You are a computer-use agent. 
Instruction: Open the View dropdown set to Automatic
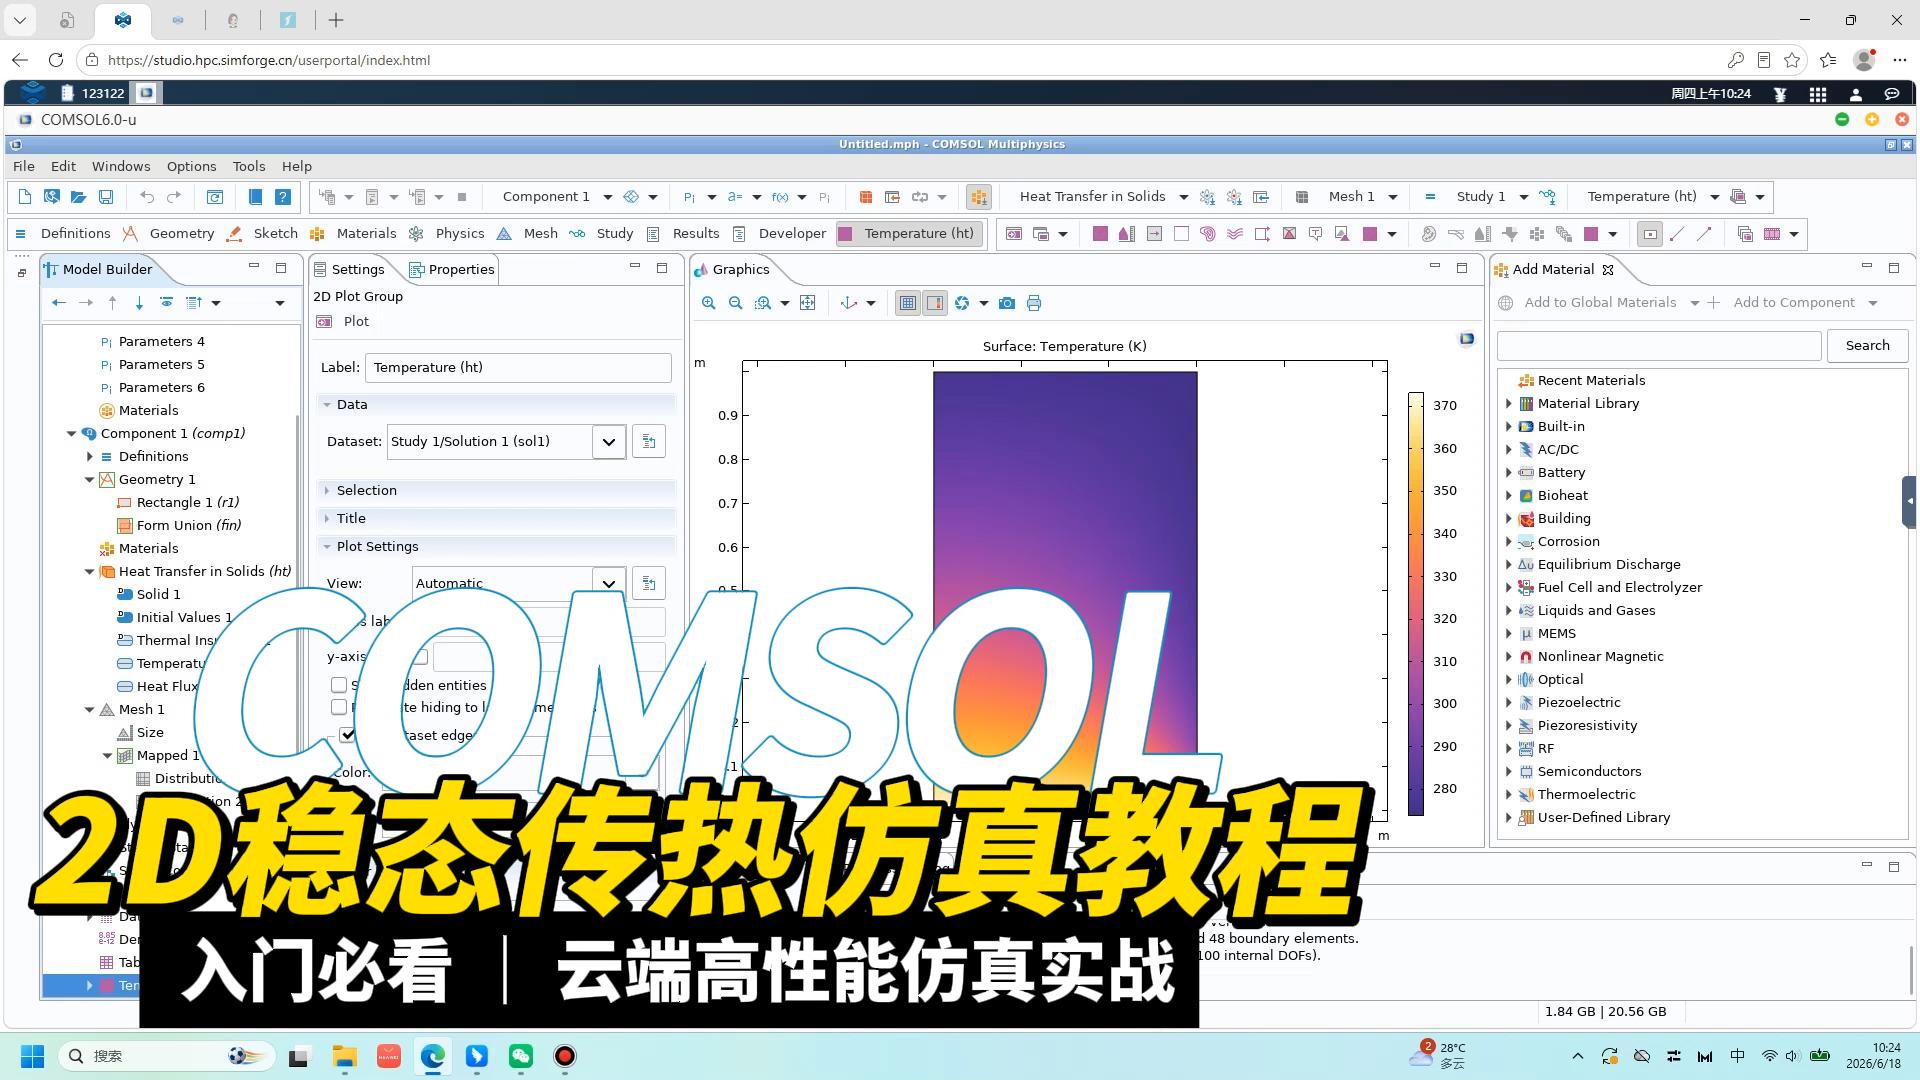click(x=608, y=583)
